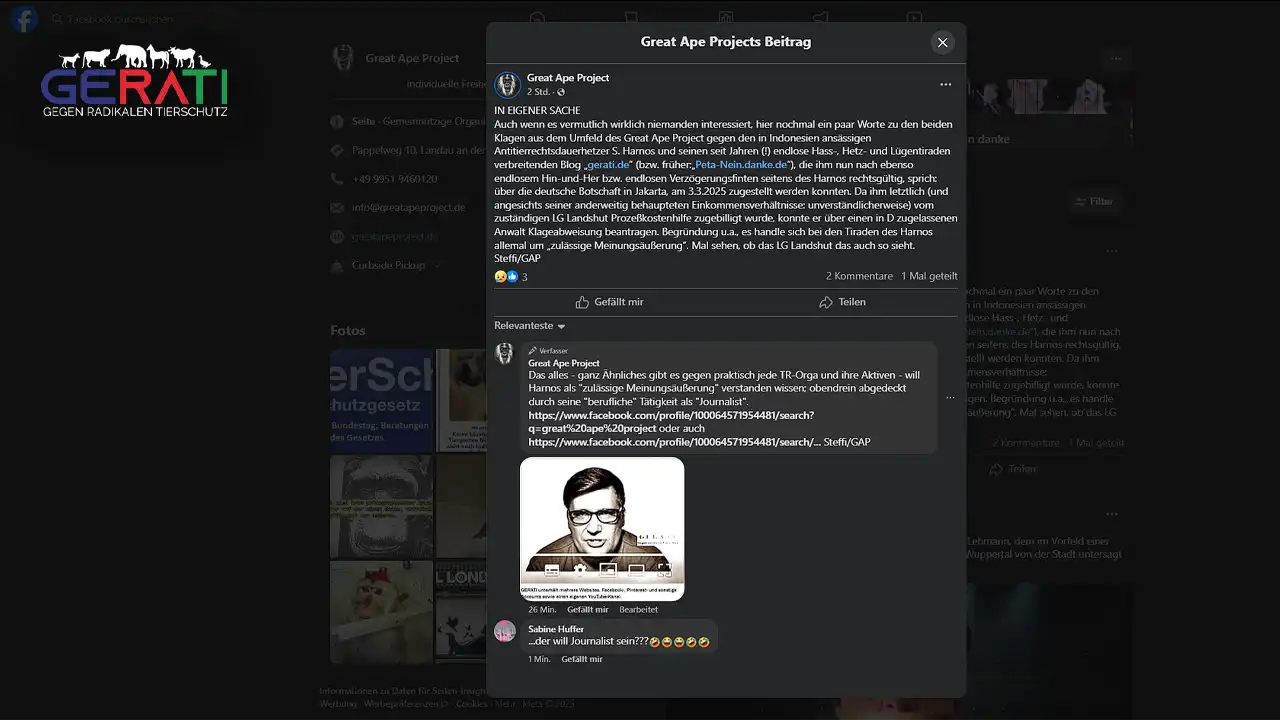1280x720 pixels.
Task: Open the attached portrait image in the comment
Action: pos(602,528)
